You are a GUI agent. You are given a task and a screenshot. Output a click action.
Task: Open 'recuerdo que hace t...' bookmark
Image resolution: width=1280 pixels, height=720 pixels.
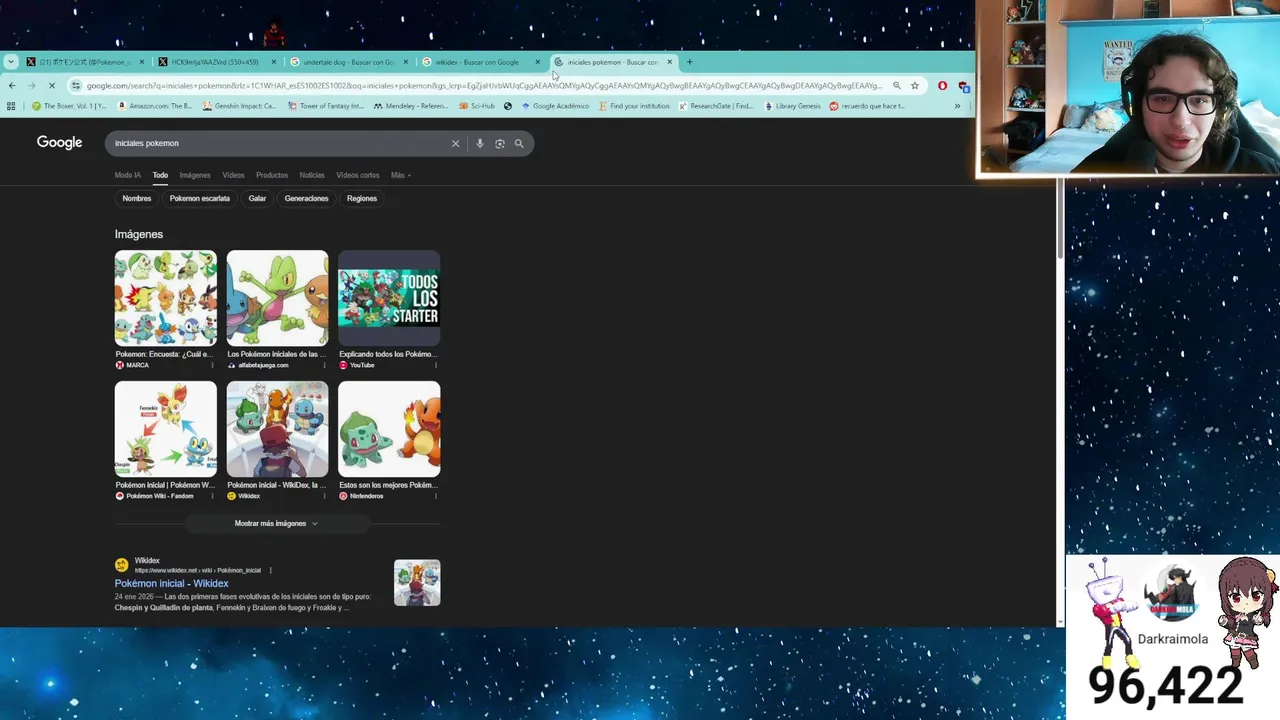(x=866, y=106)
